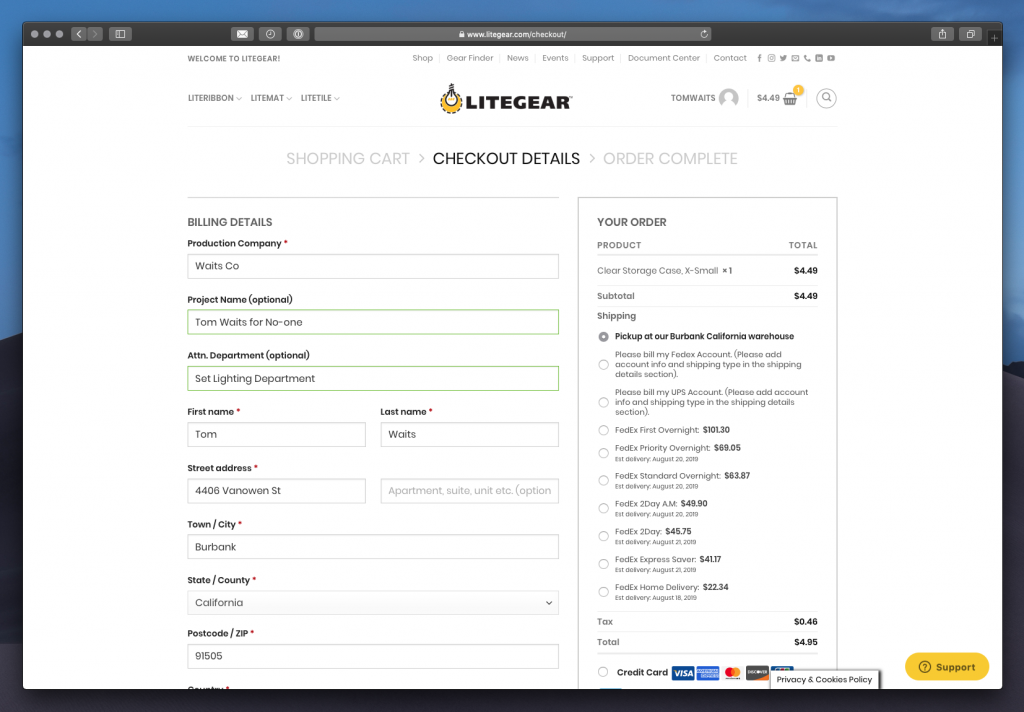Toggle the Safari sidebar button

pyautogui.click(x=120, y=34)
